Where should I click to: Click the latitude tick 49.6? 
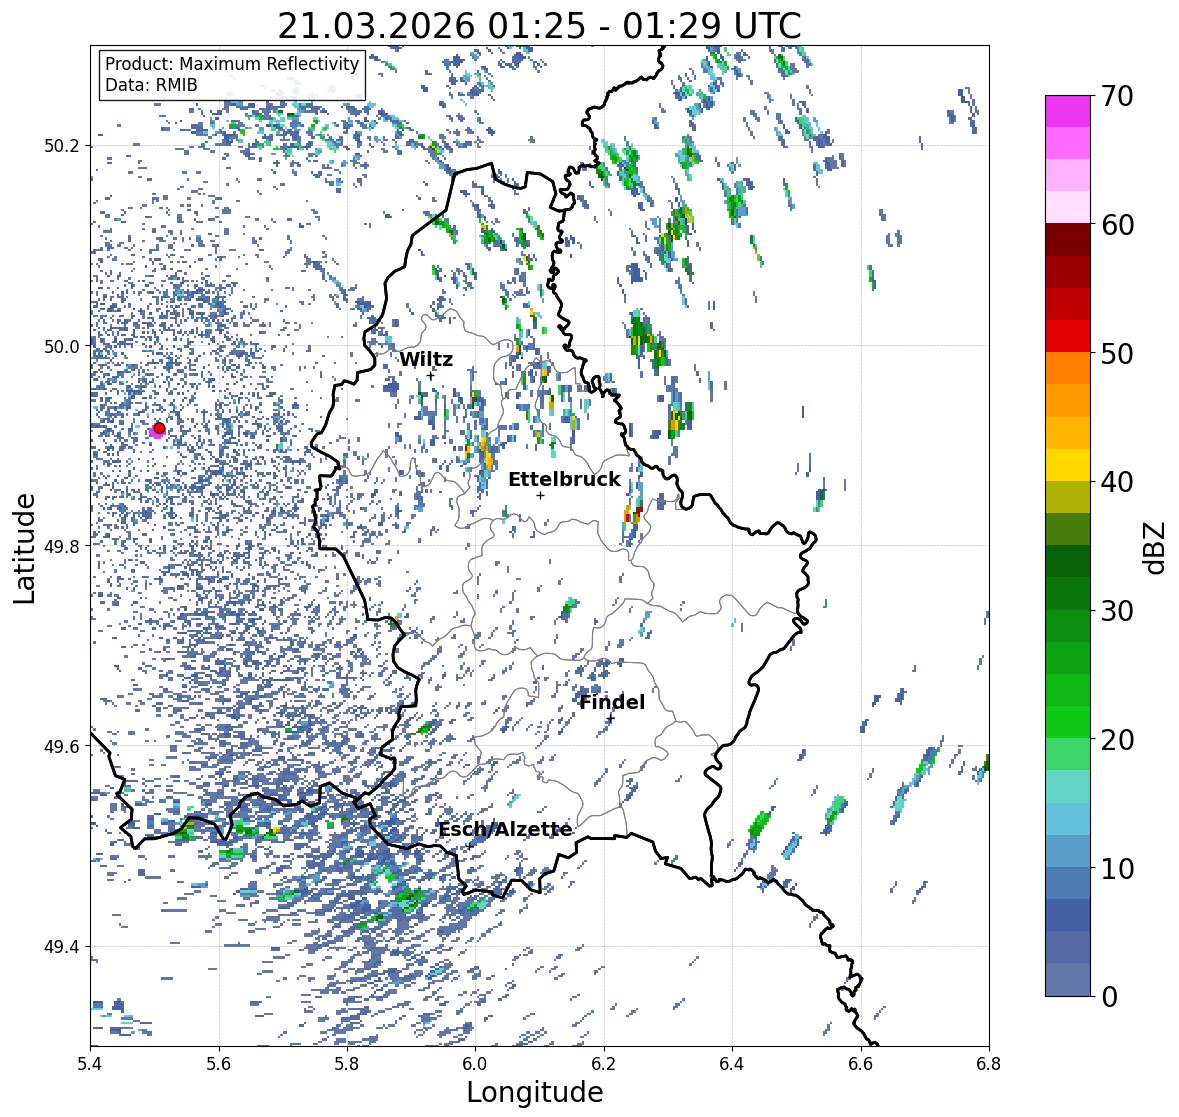pos(62,746)
